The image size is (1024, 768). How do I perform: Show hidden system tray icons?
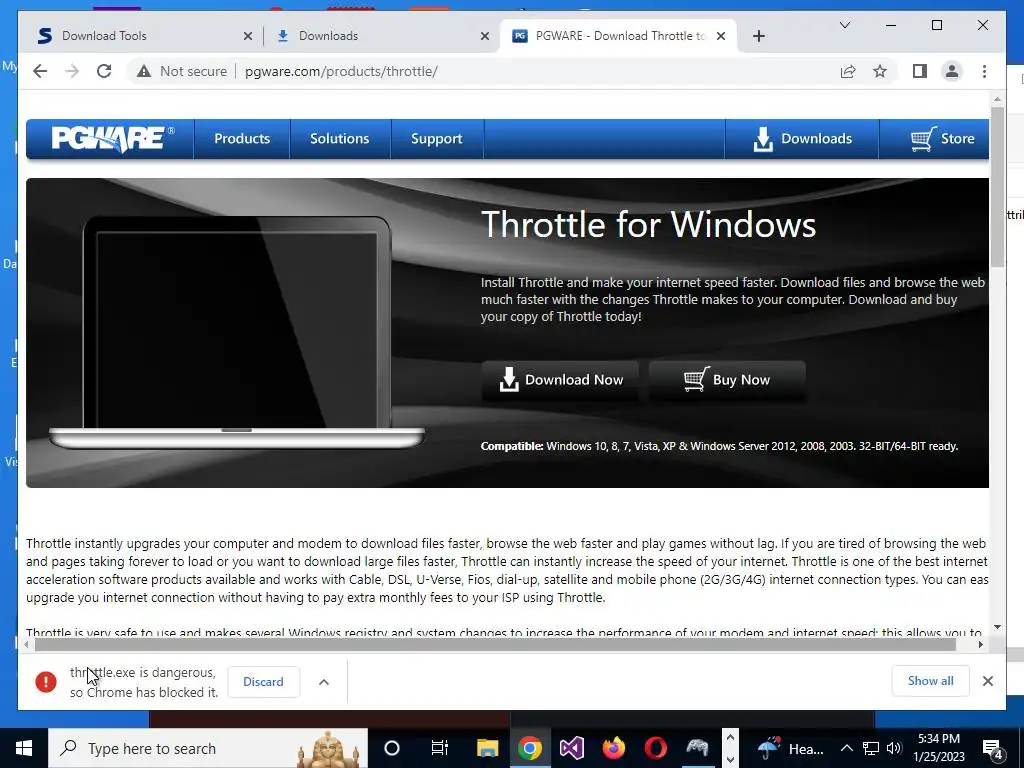(846, 748)
